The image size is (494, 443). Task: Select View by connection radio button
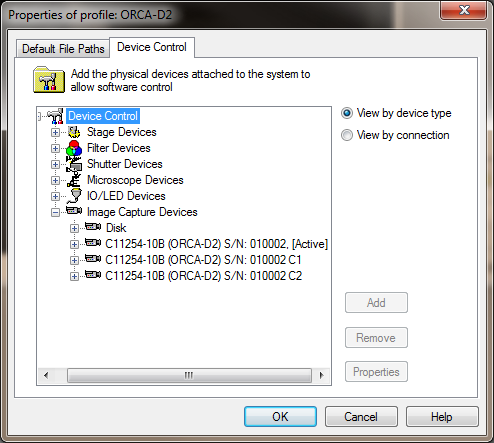tap(347, 135)
